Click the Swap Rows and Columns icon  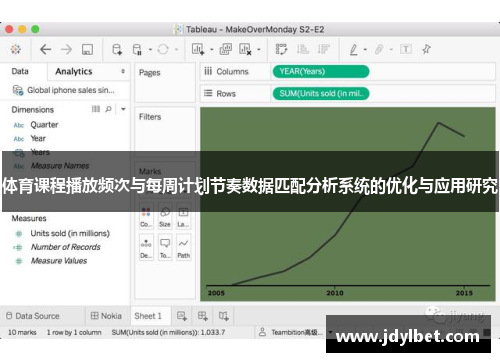(281, 49)
